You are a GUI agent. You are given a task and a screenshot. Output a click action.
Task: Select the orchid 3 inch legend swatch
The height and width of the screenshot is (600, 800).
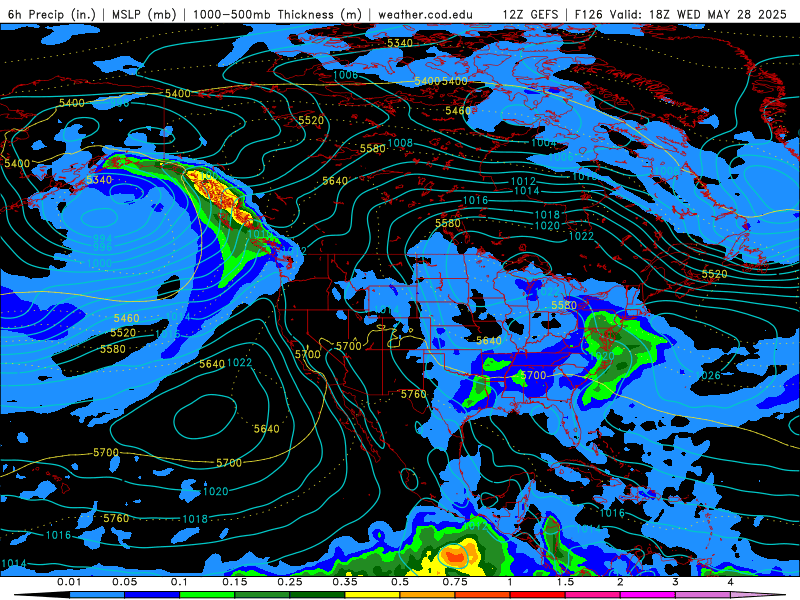click(x=703, y=595)
